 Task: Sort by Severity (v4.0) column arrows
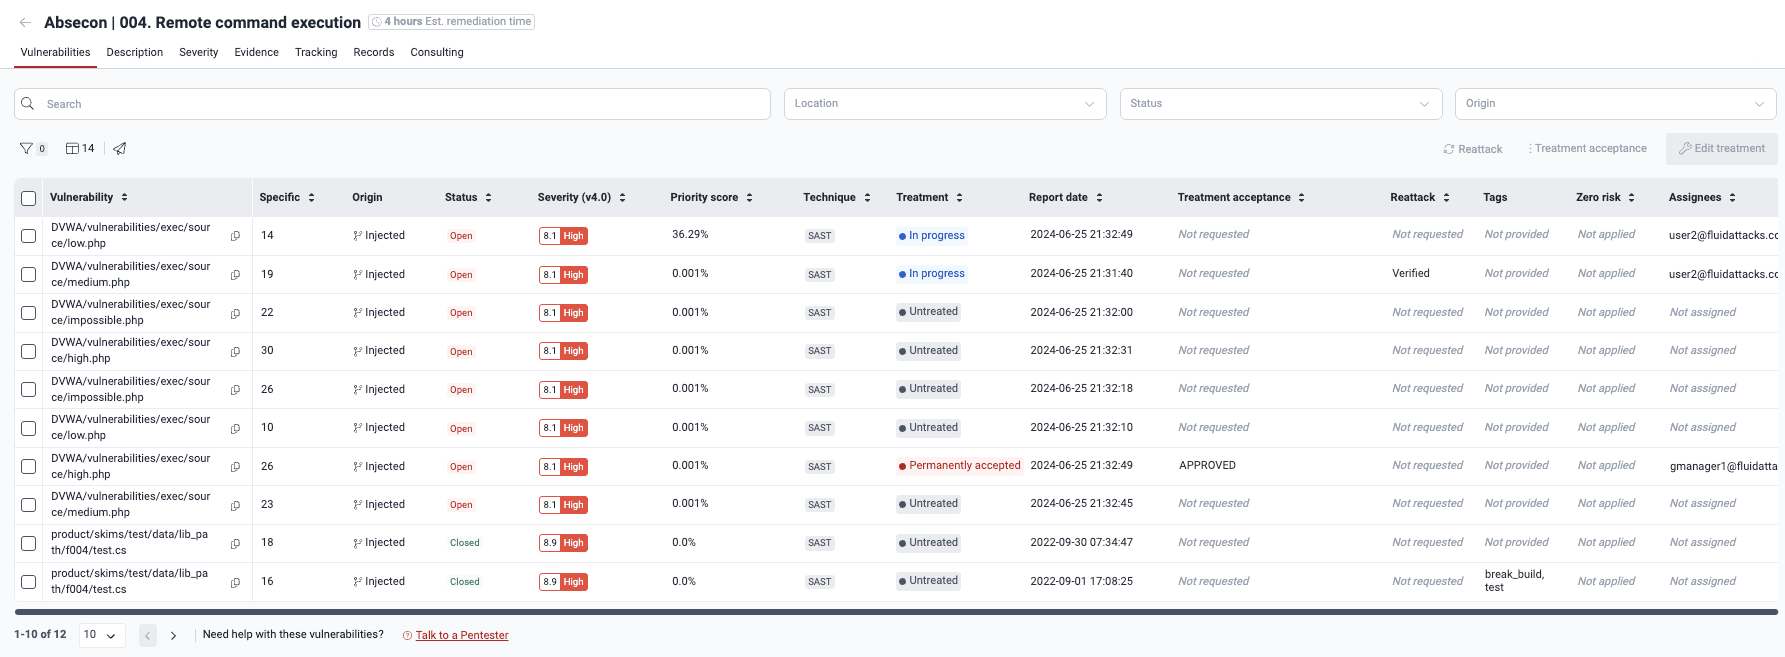[x=622, y=198]
